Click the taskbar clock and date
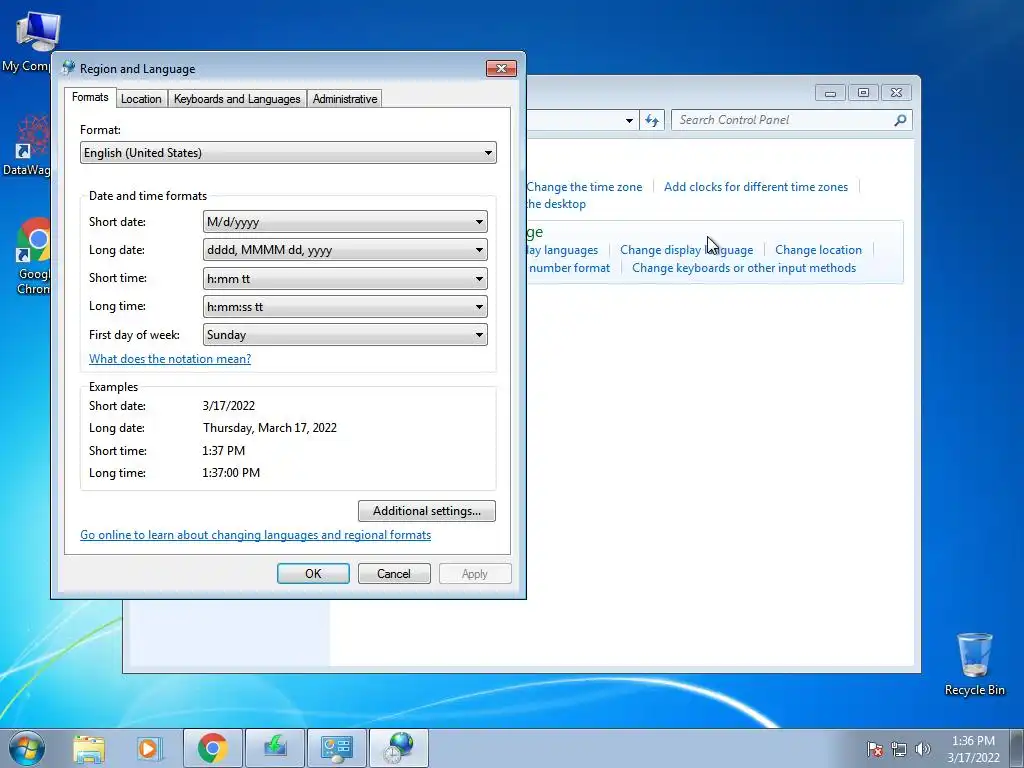 973,749
